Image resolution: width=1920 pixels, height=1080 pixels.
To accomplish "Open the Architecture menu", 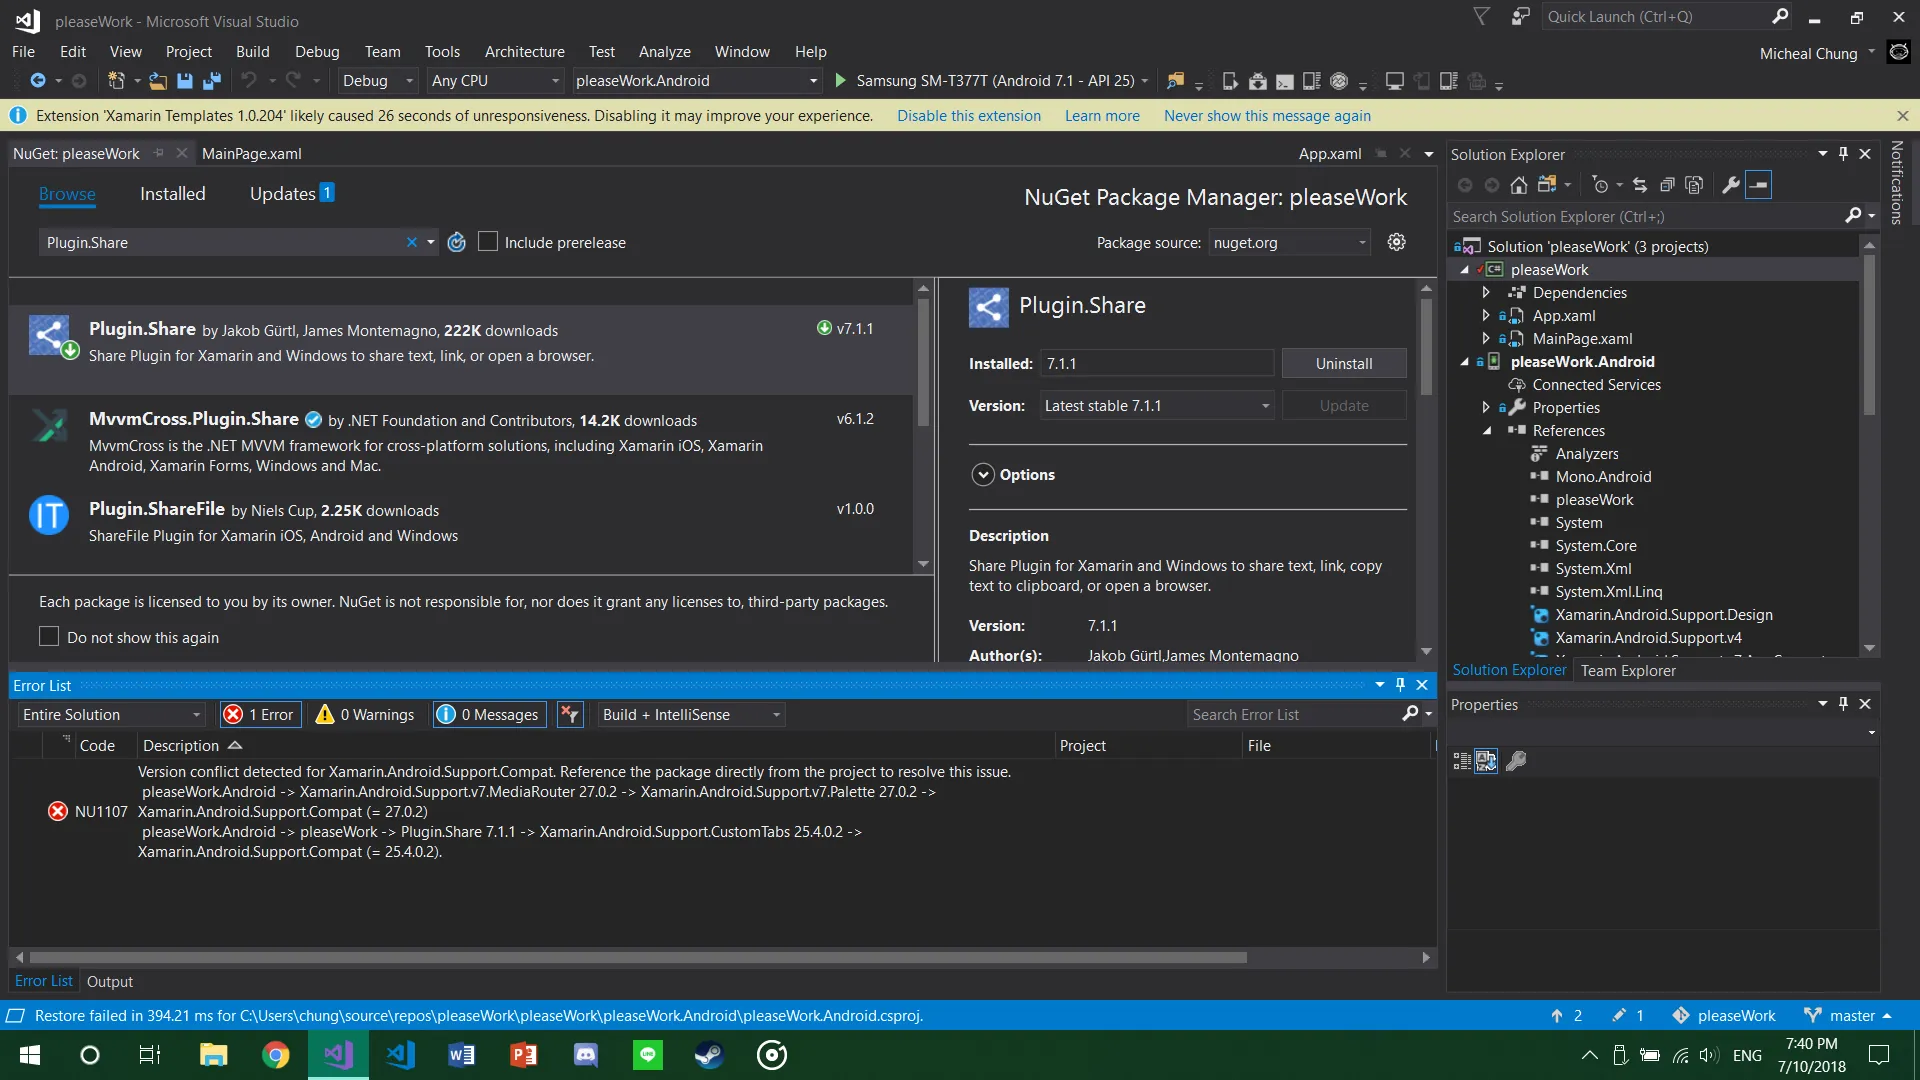I will pos(524,52).
